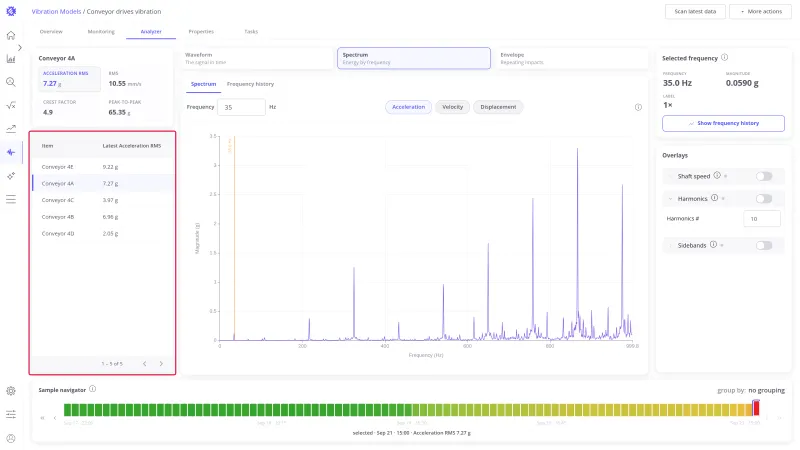Viewport: 800px width, 450px height.
Task: Select the vibration waveform sidebar icon
Action: pyautogui.click(x=11, y=152)
